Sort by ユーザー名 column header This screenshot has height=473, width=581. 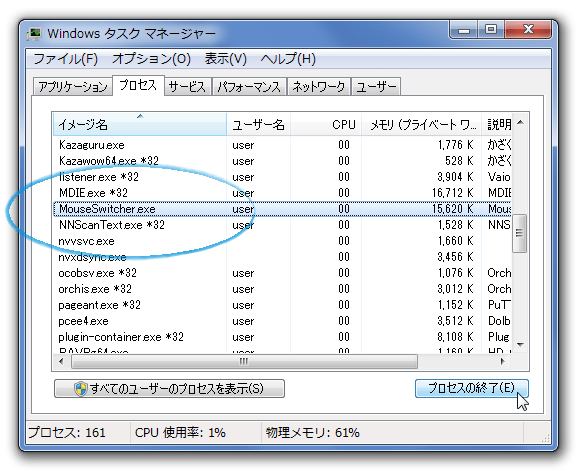(258, 124)
